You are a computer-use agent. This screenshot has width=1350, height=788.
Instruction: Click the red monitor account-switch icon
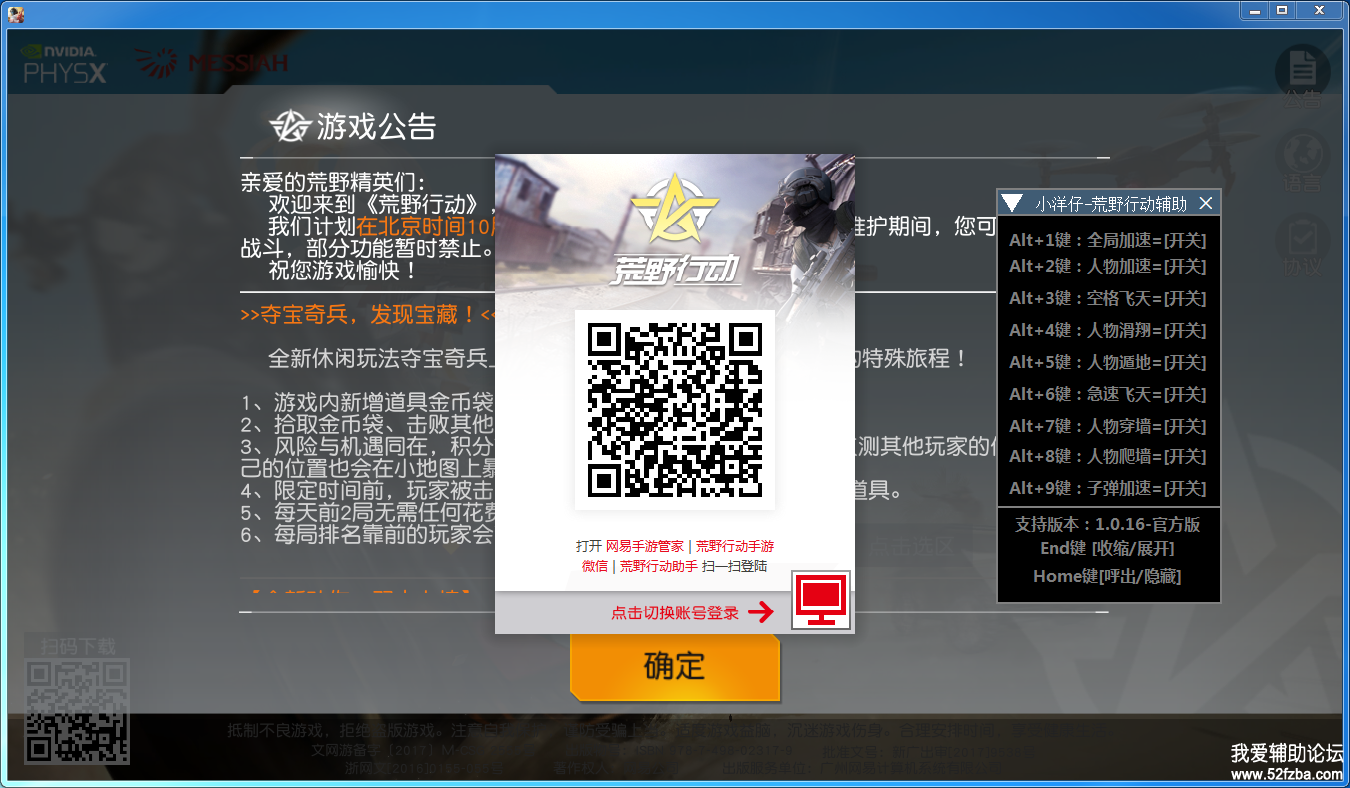pyautogui.click(x=821, y=601)
